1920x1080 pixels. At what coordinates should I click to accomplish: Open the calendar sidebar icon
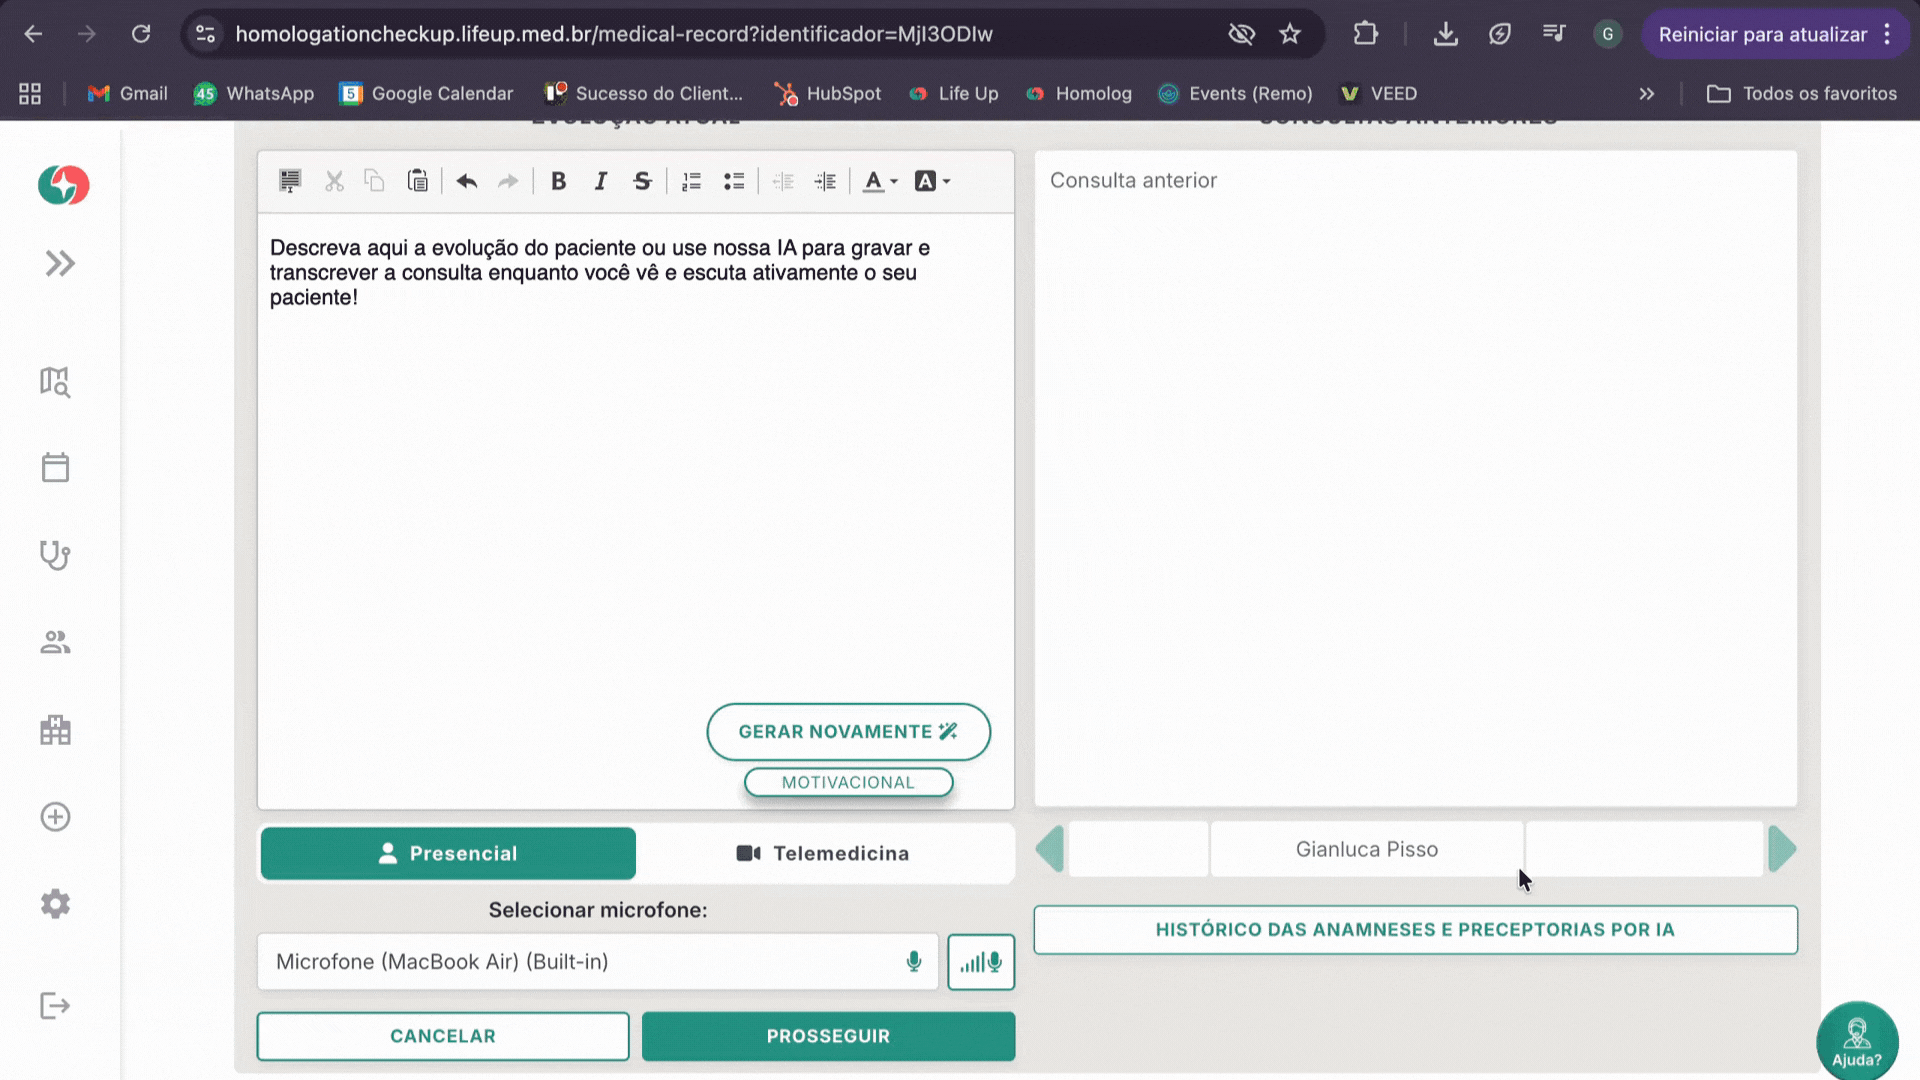coord(55,468)
